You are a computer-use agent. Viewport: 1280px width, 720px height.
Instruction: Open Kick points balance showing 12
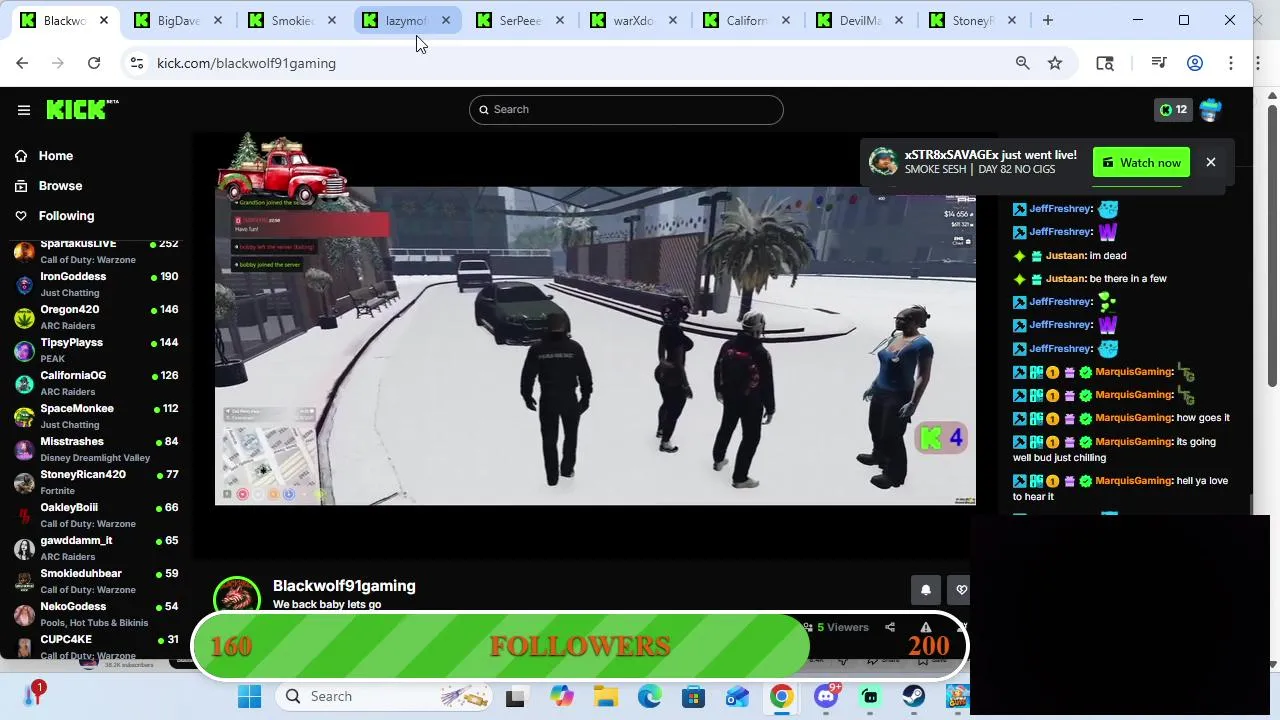coord(1172,110)
